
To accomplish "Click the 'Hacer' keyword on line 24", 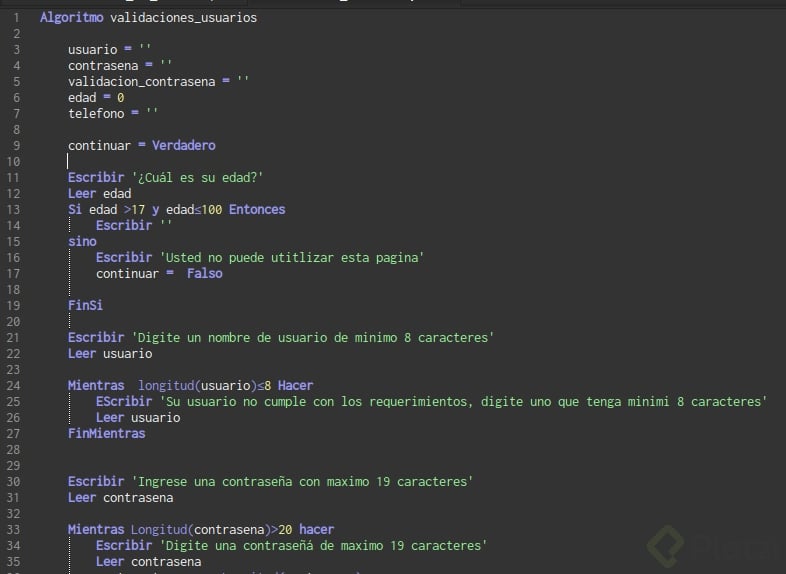I will [x=295, y=386].
